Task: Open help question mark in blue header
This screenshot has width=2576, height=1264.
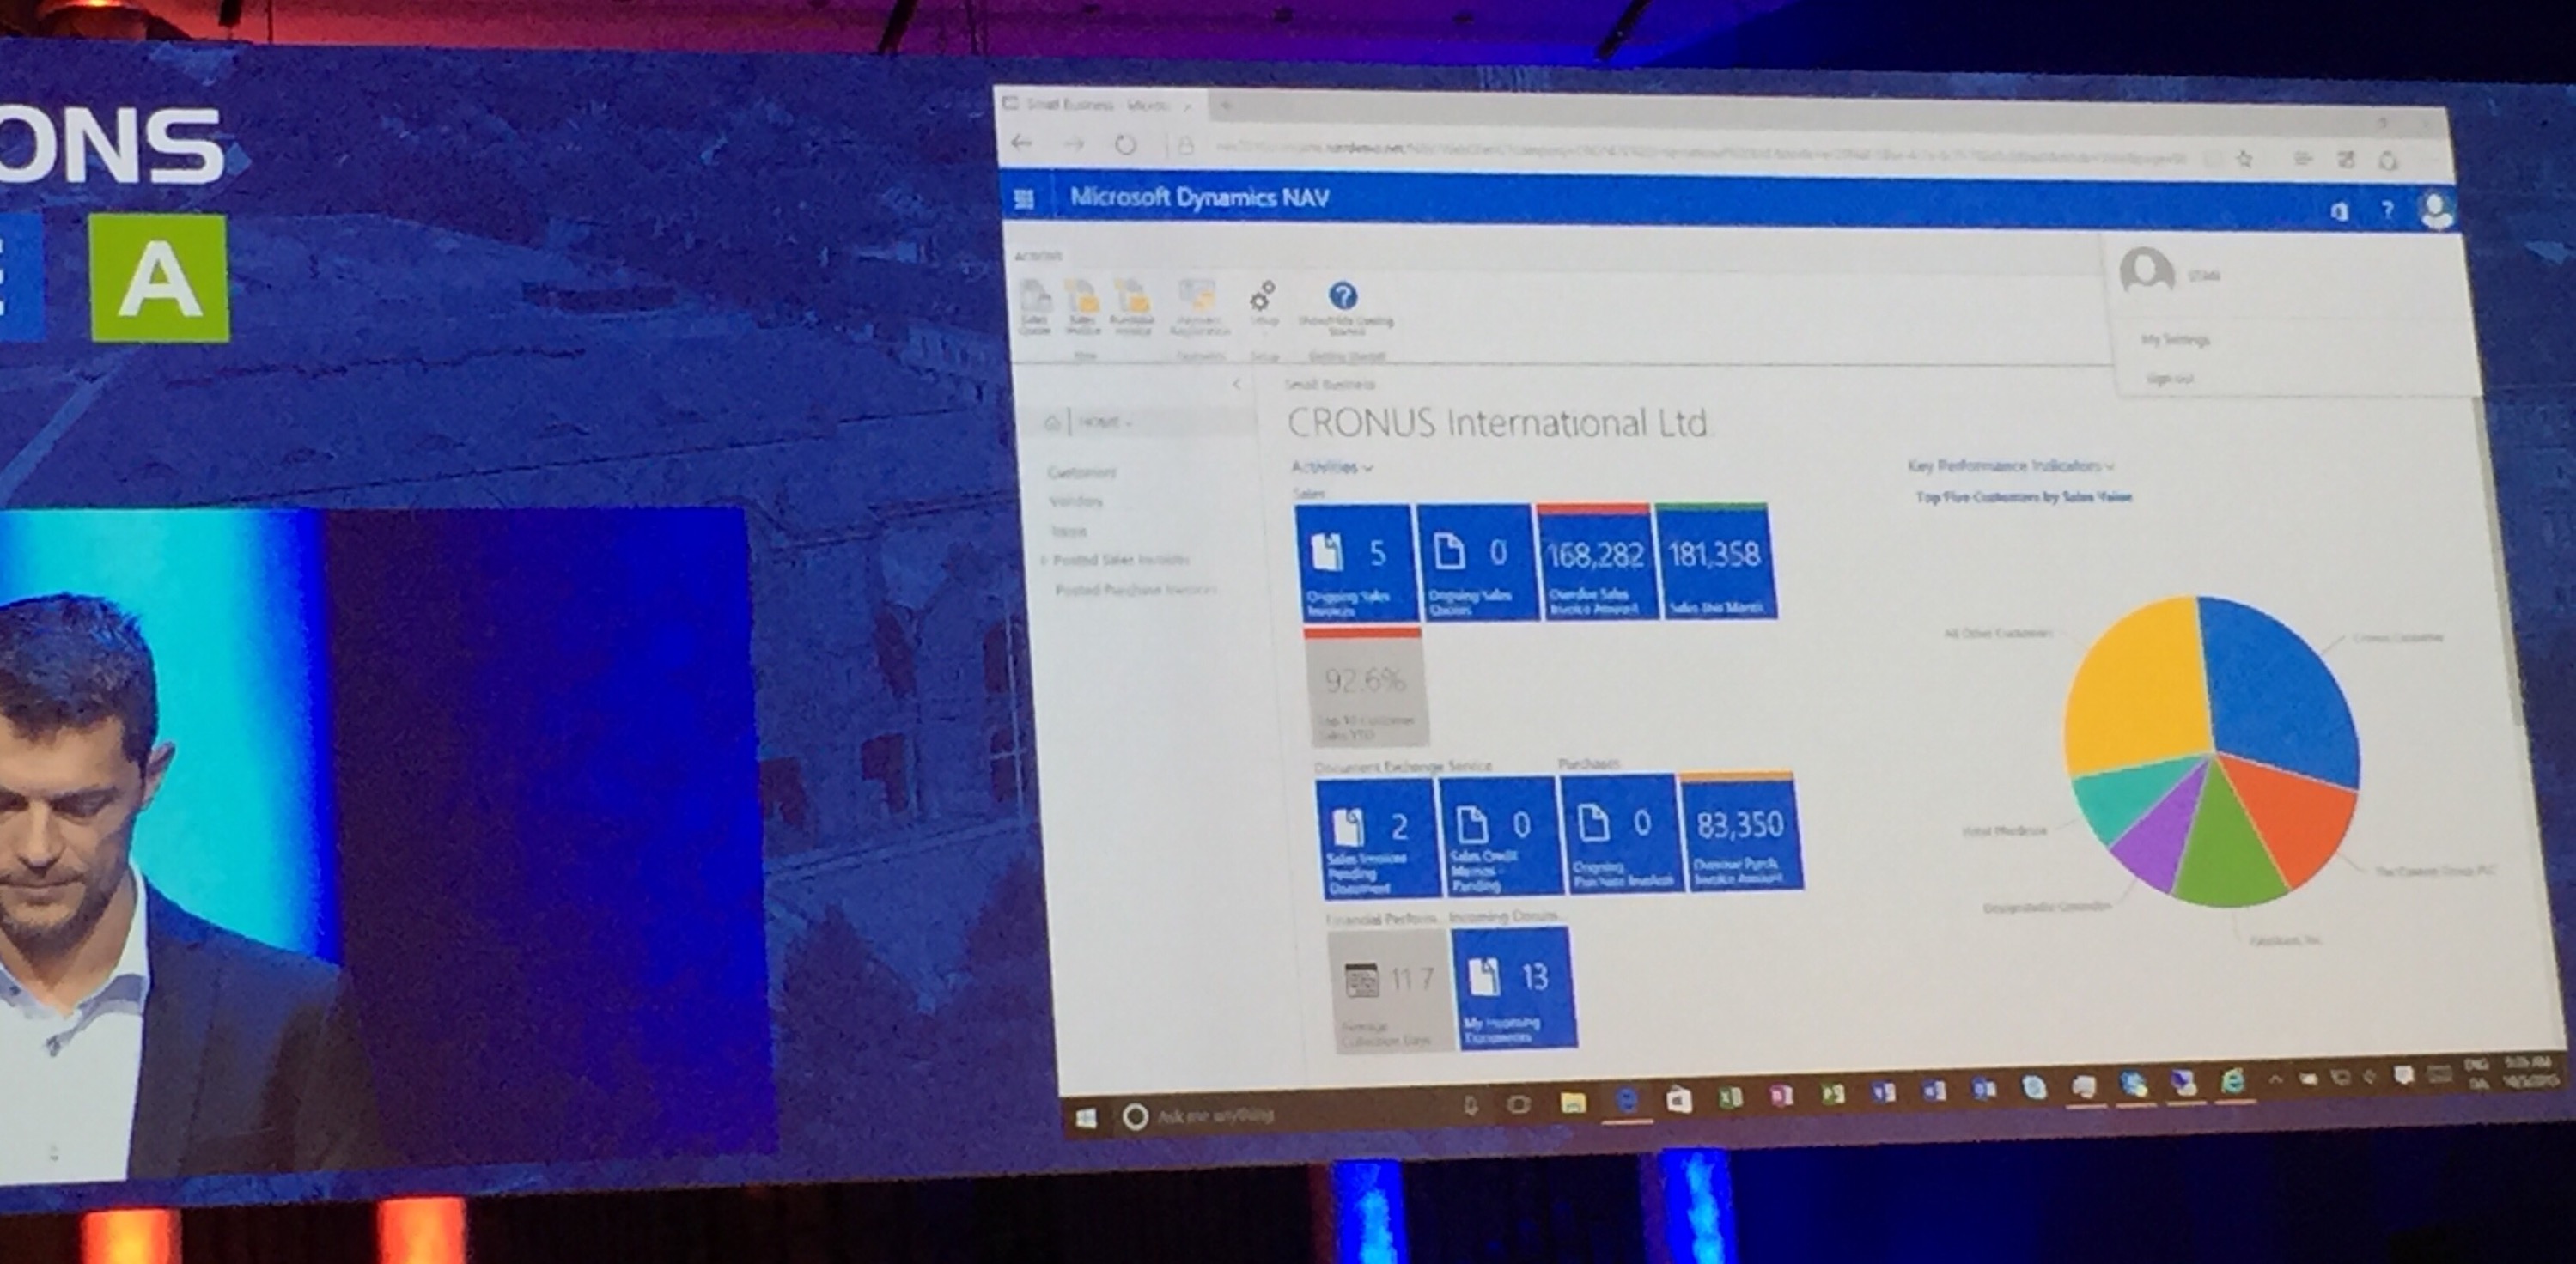Action: click(2387, 210)
